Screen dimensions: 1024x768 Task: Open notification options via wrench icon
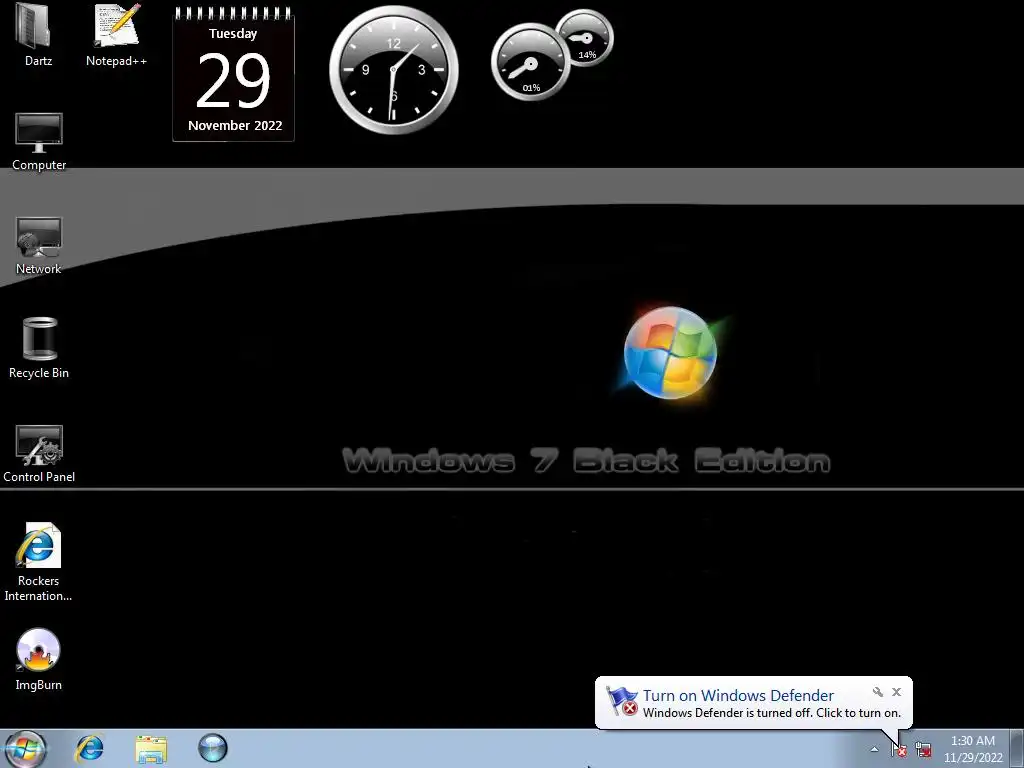[x=878, y=692]
